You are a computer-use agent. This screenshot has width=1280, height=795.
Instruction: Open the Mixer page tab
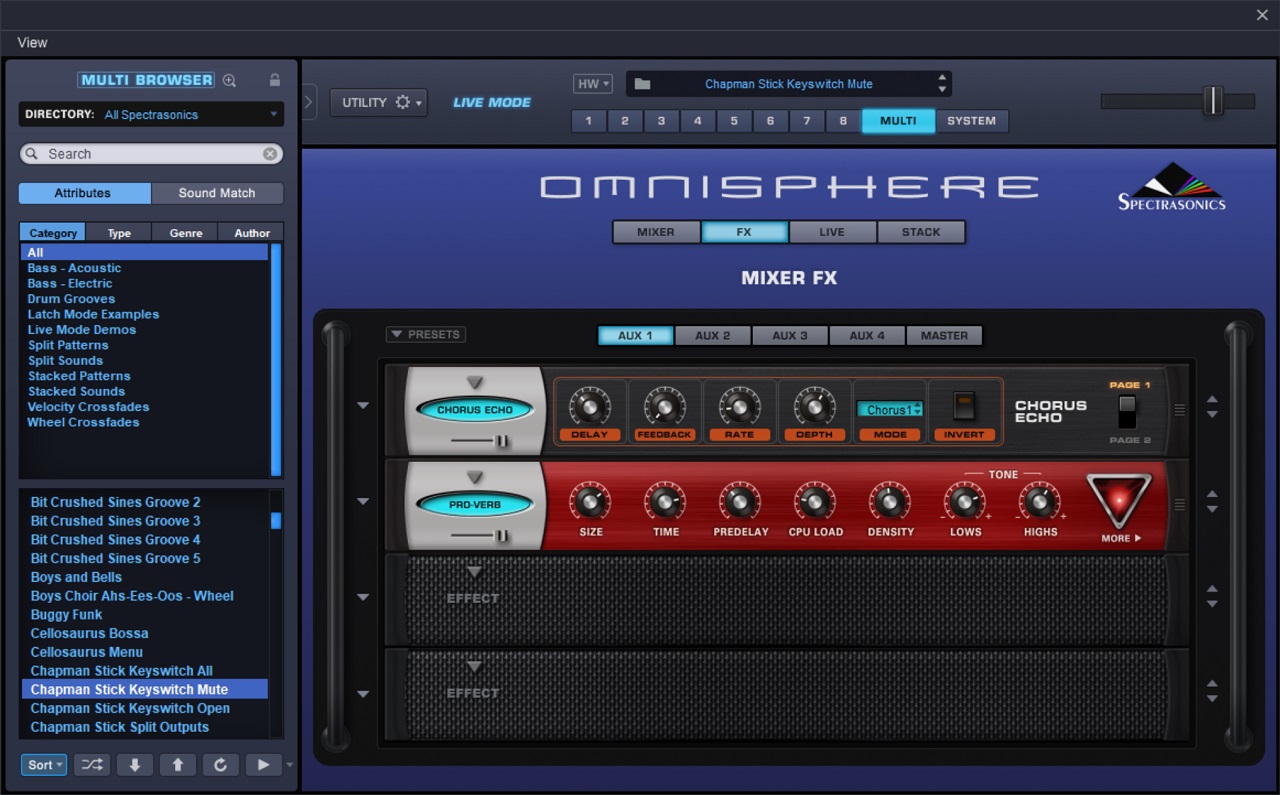pos(656,232)
